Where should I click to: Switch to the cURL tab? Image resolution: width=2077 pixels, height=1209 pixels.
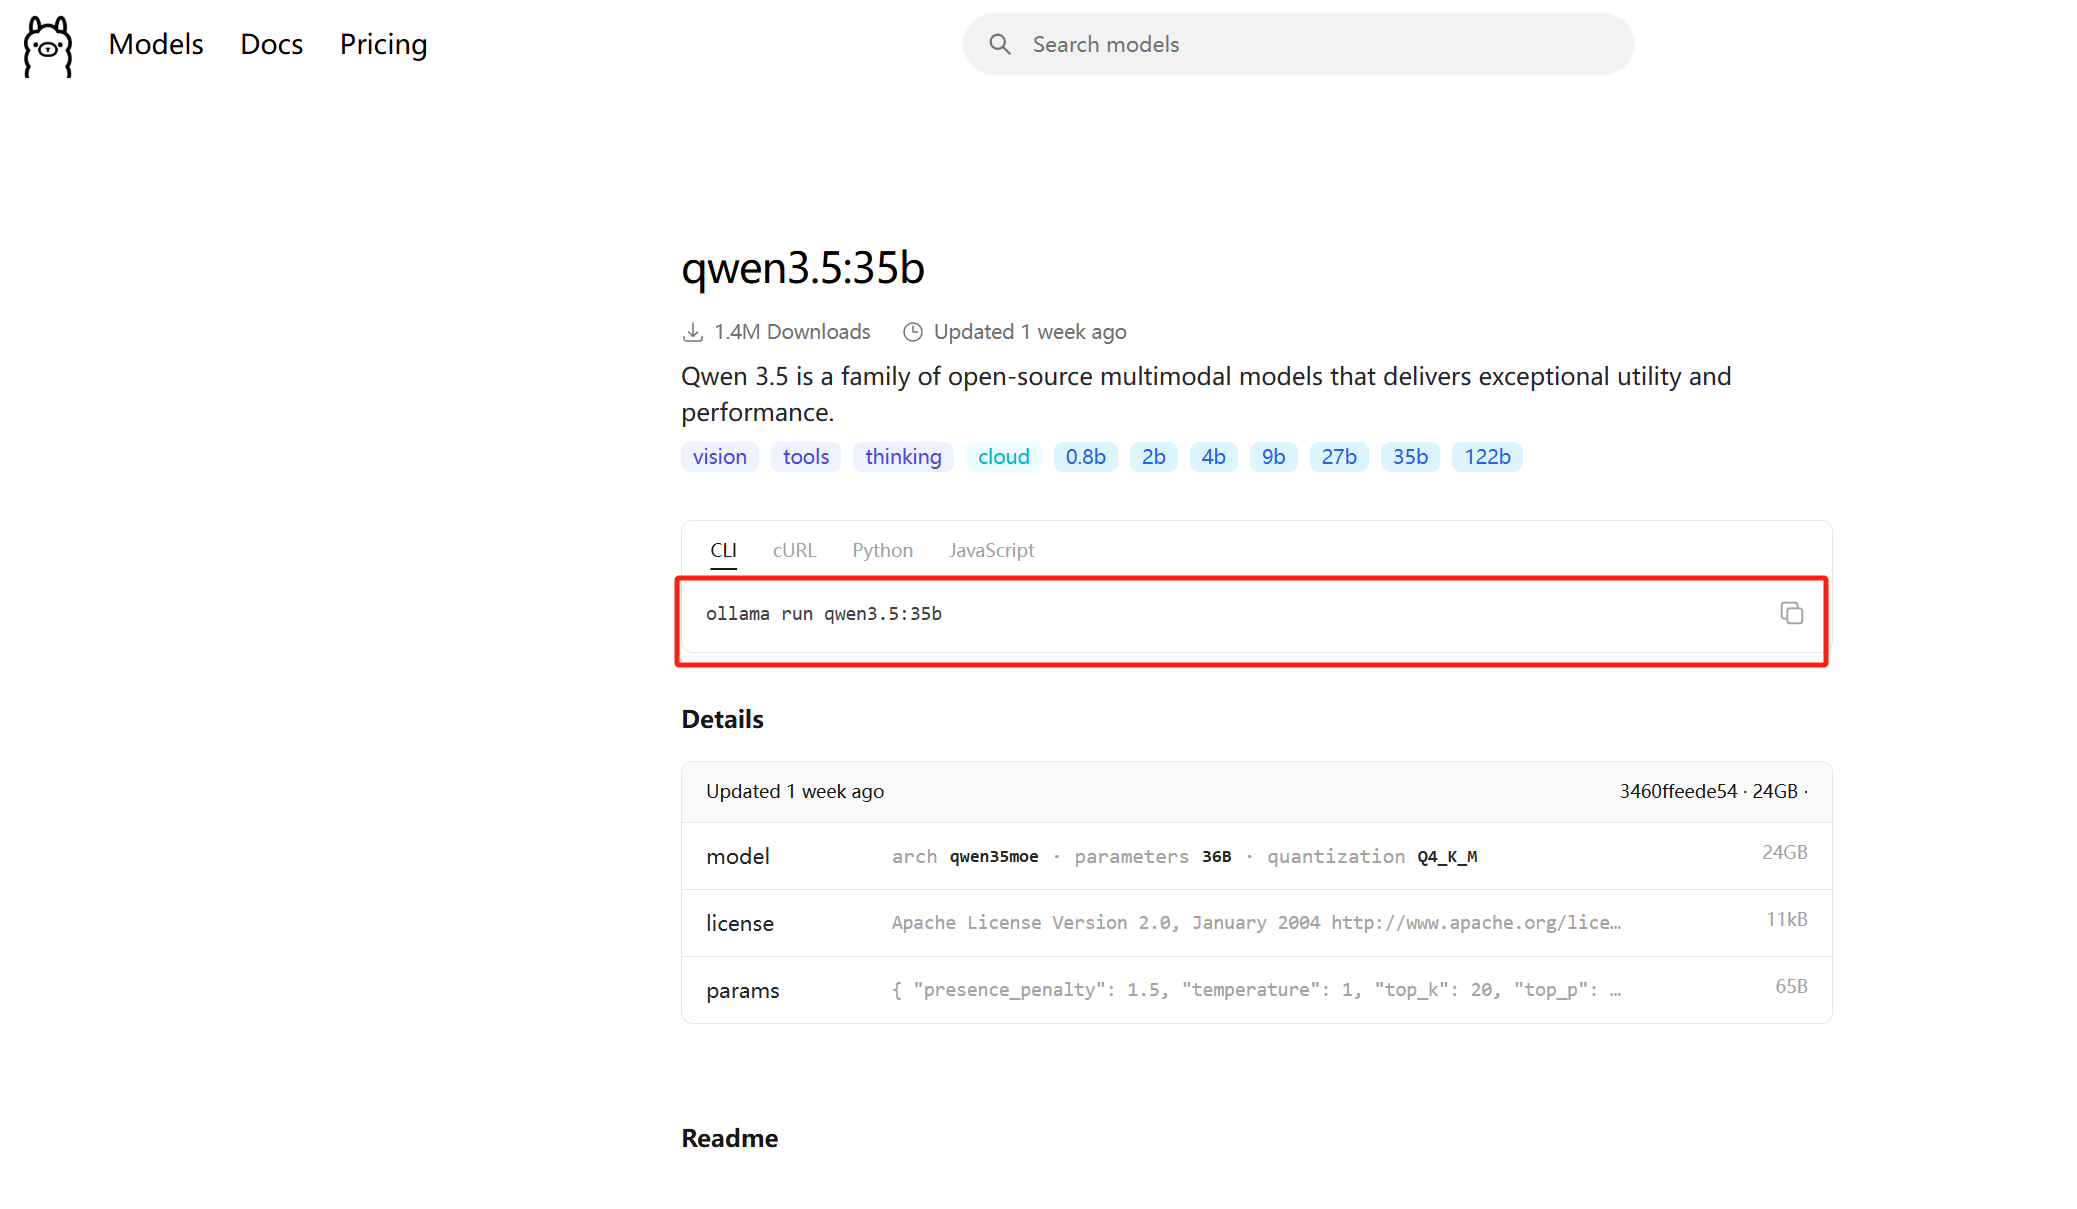point(794,550)
